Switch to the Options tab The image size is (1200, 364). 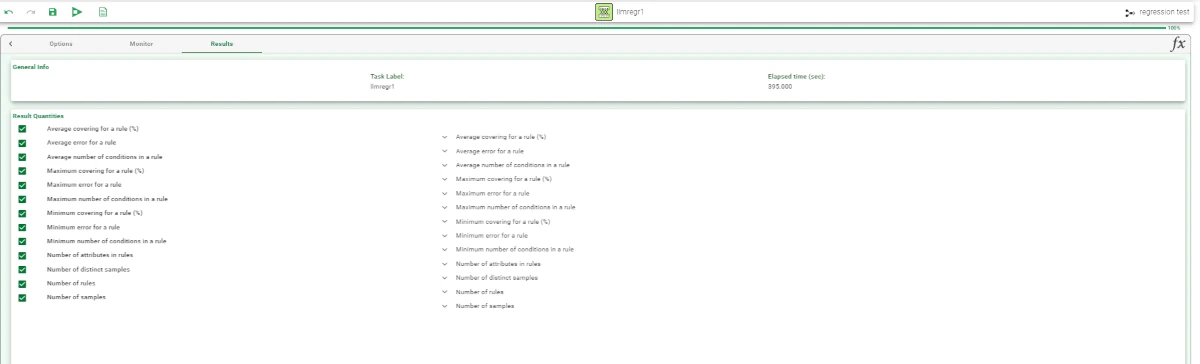(x=61, y=44)
